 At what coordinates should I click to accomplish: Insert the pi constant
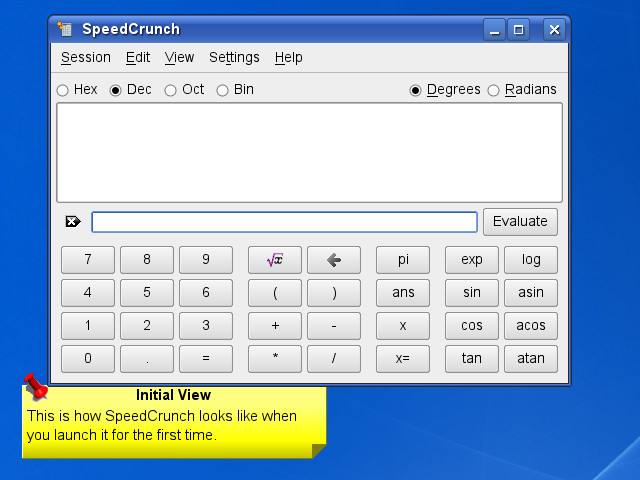pyautogui.click(x=403, y=260)
